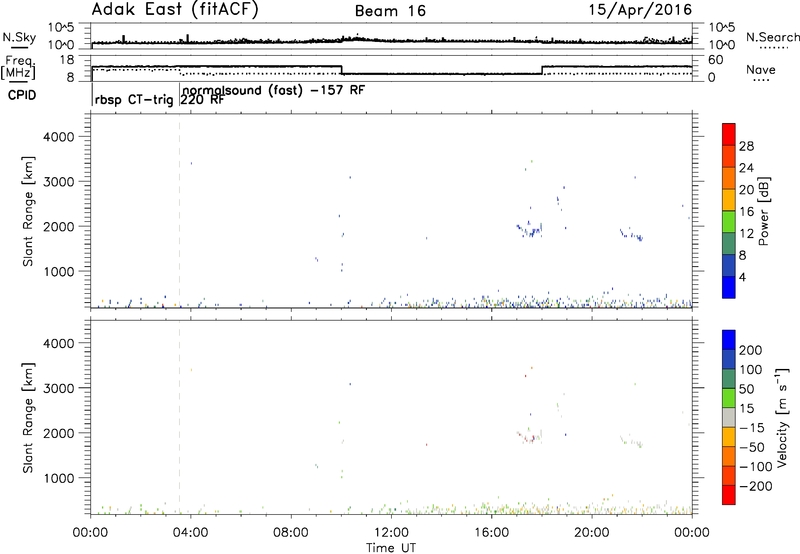The width and height of the screenshot is (800, 554).
Task: Click the green 12 dB power swatch
Action: (729, 222)
